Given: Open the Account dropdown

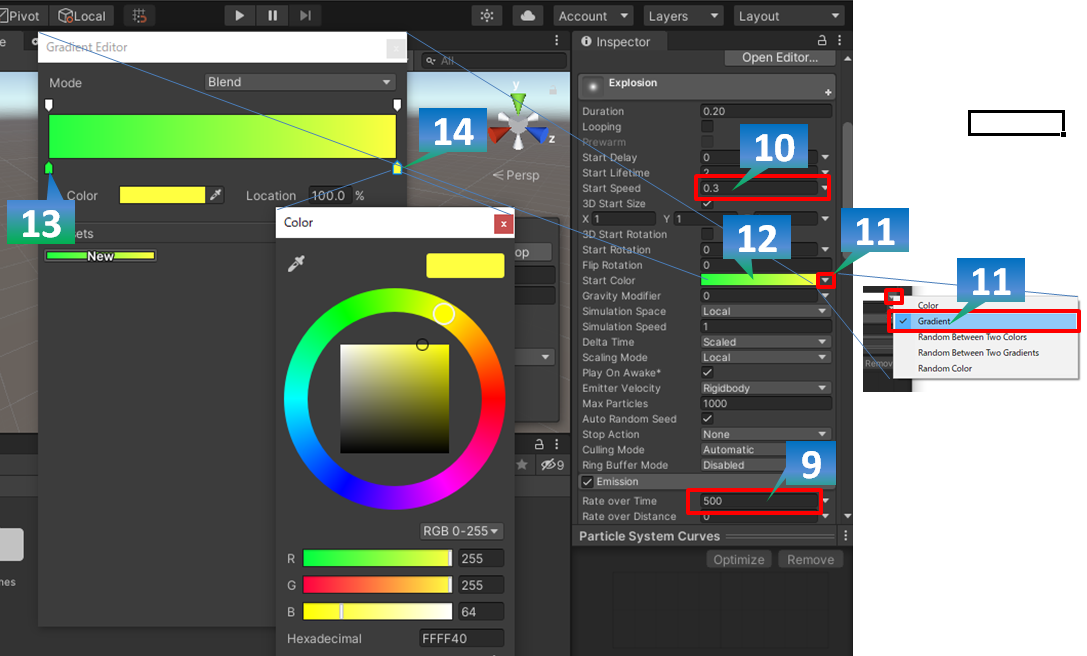Looking at the screenshot, I should click(593, 16).
